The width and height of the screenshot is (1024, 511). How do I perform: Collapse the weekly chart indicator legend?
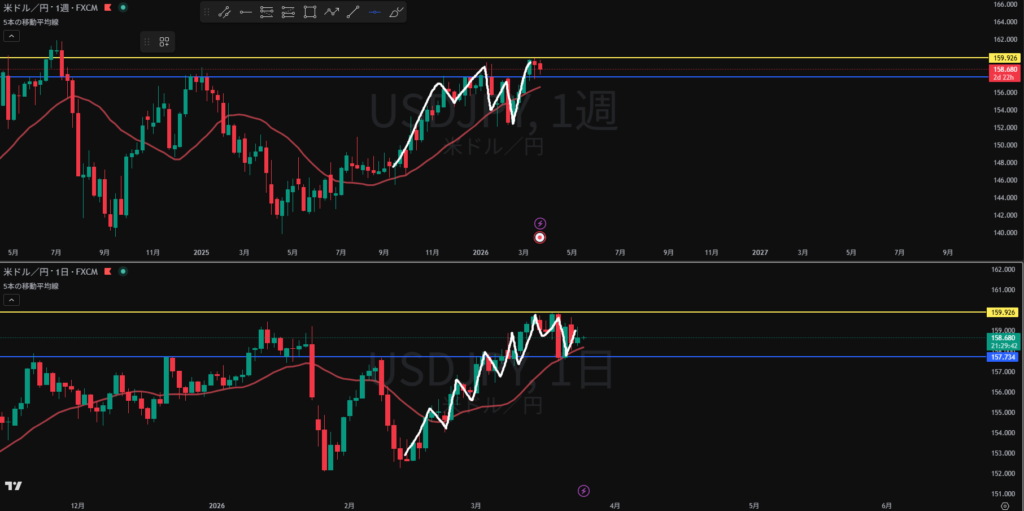11,36
